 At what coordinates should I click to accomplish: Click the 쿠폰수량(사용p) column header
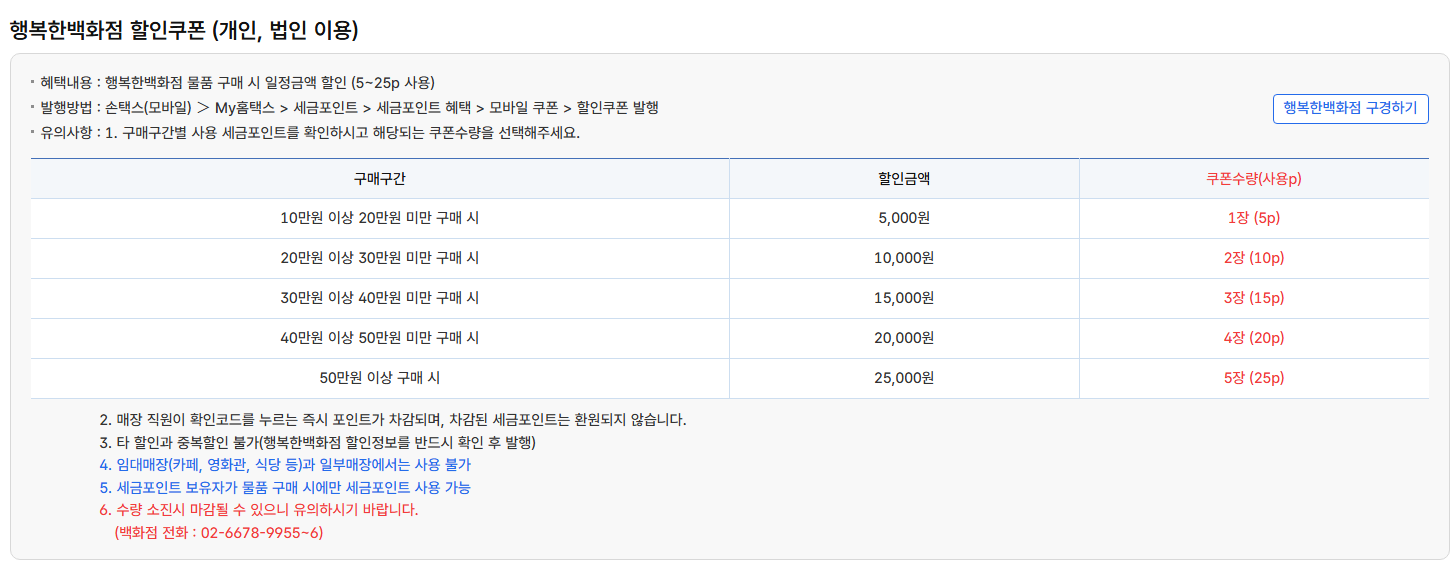(x=1253, y=179)
